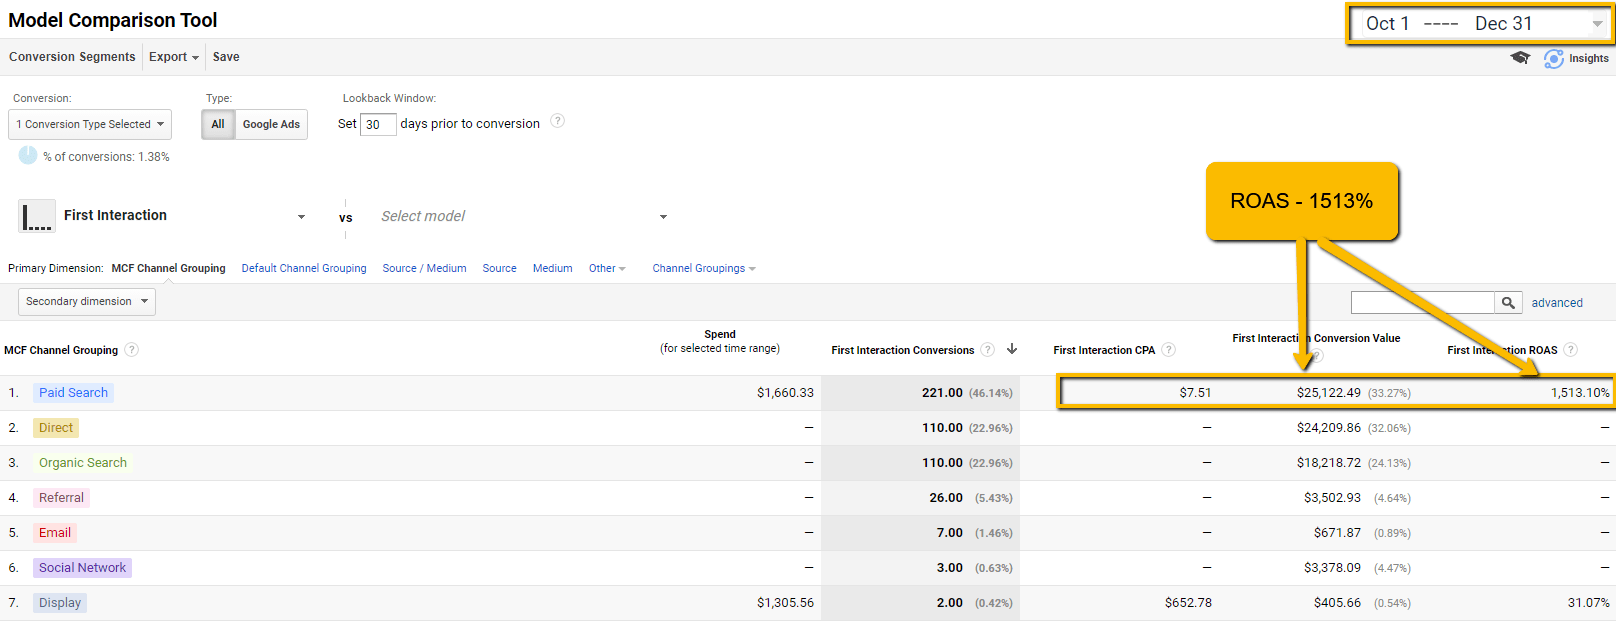
Task: Open the date range picker
Action: pos(1481,24)
